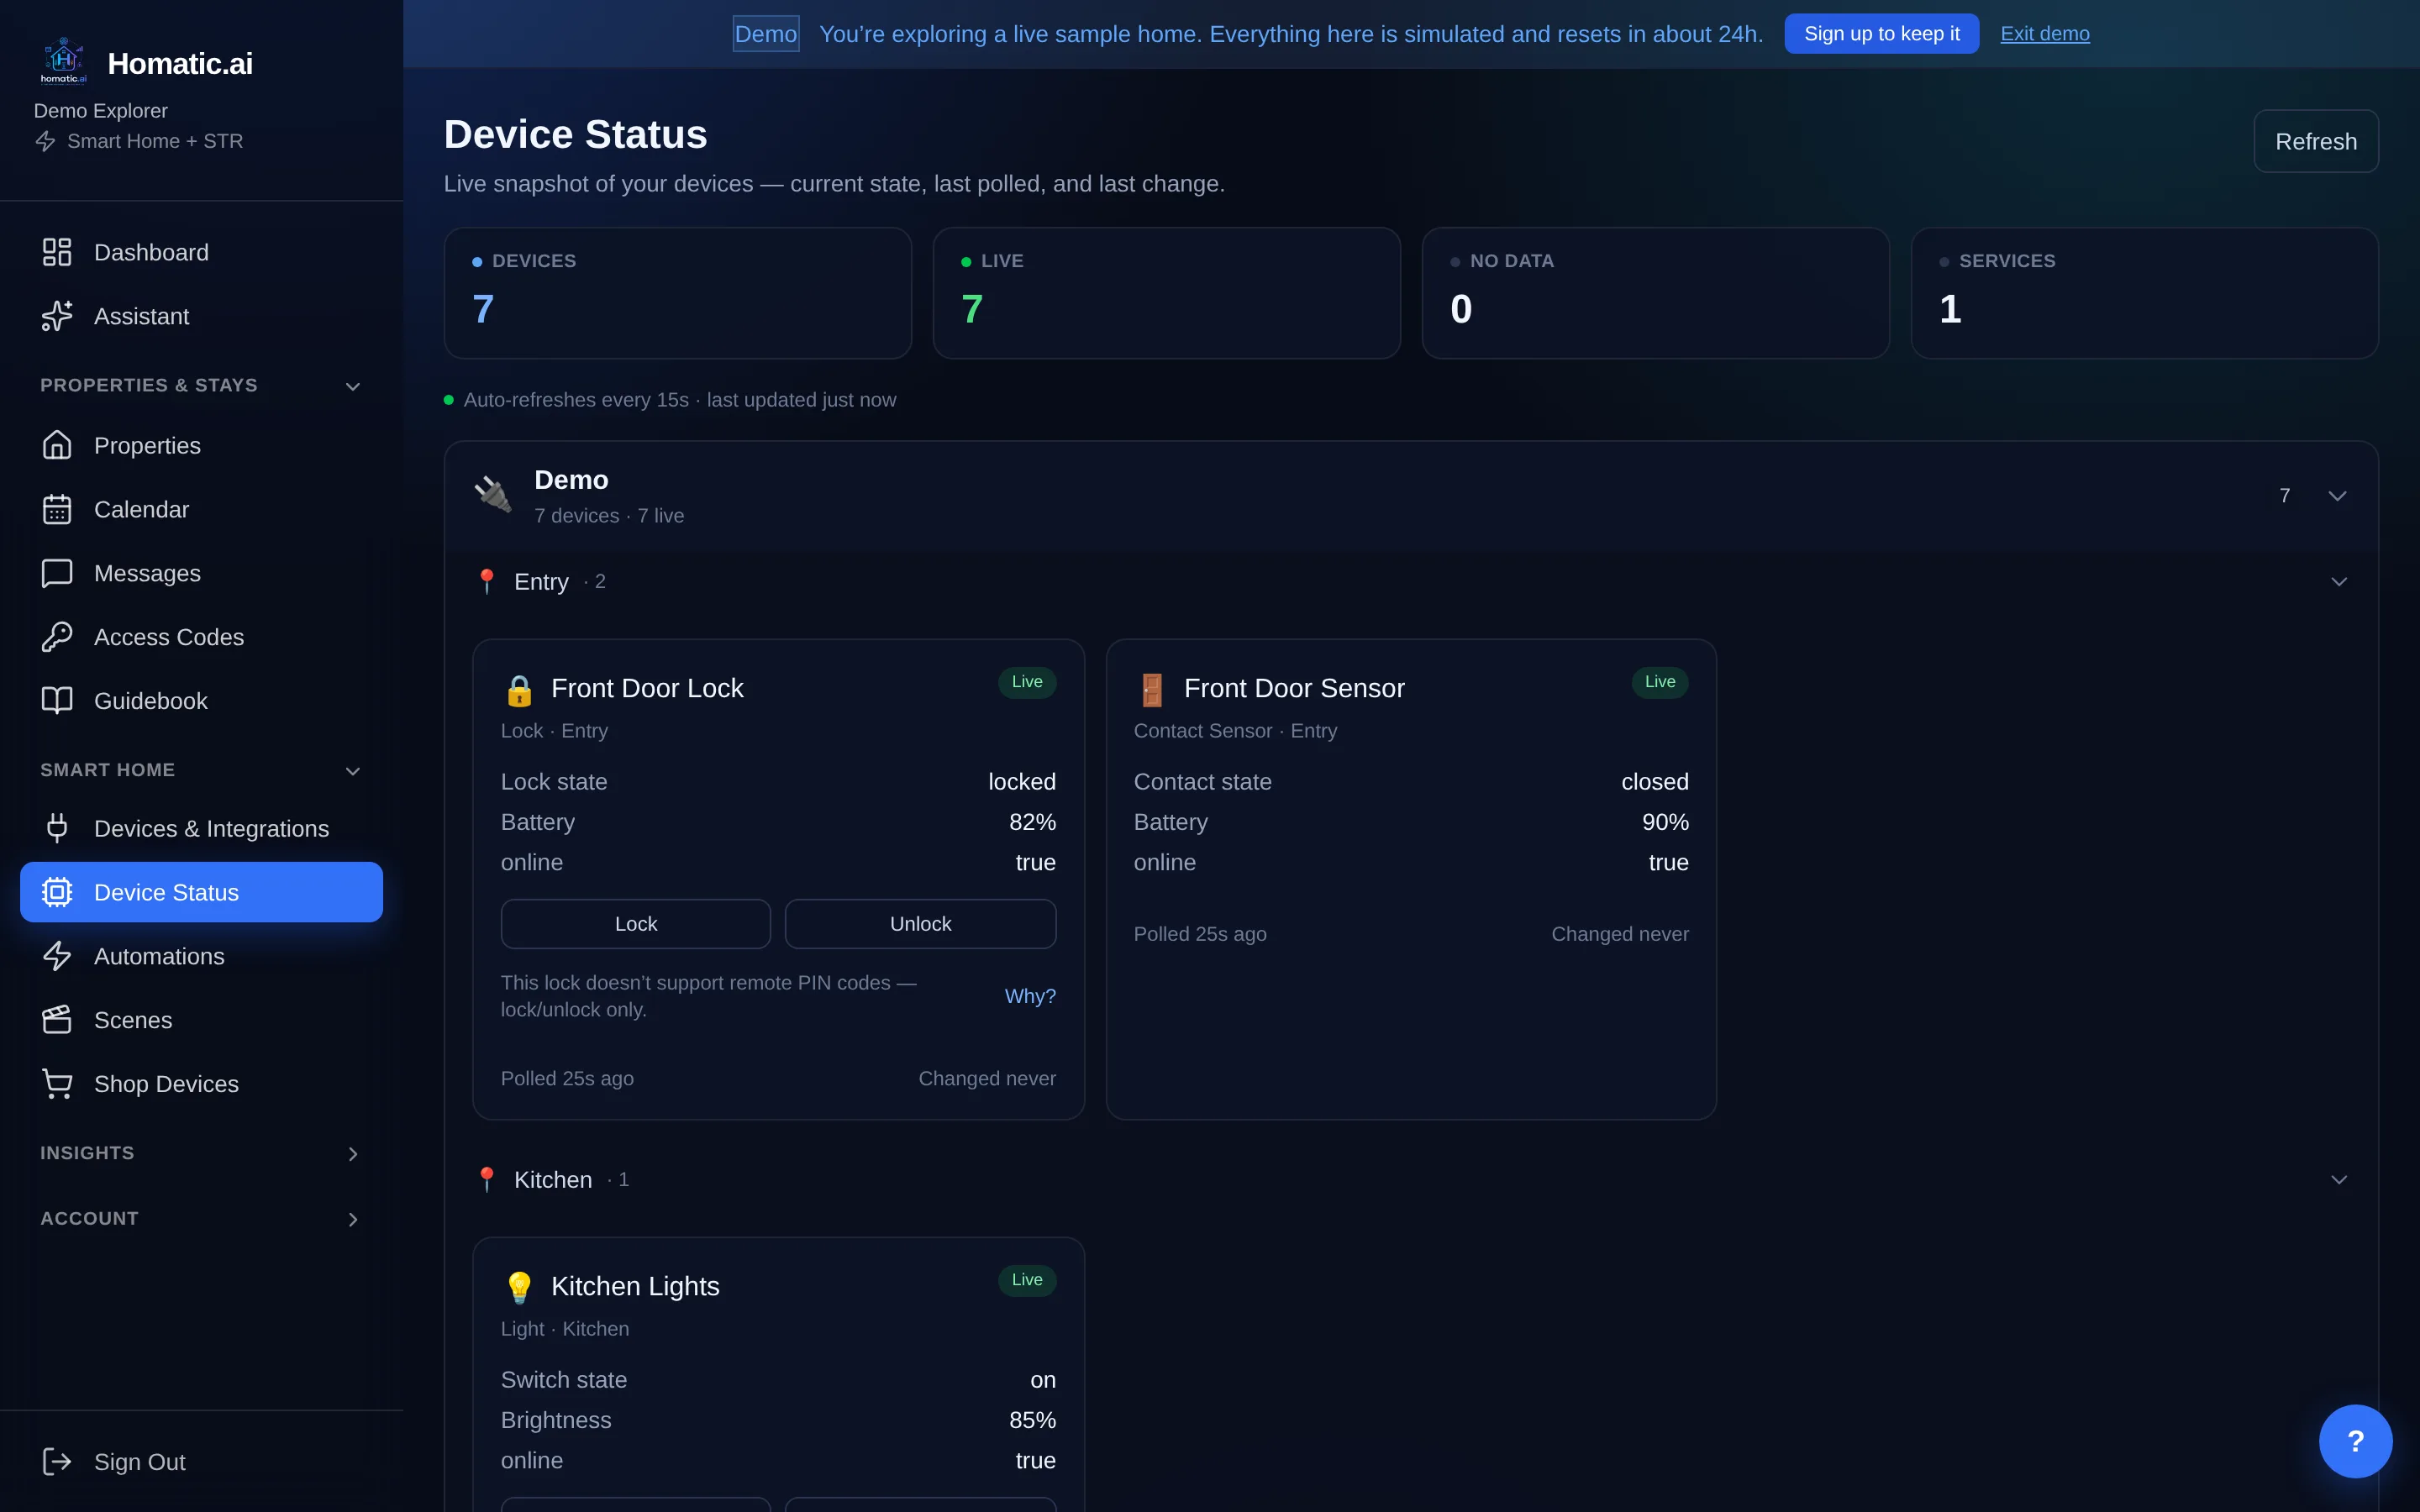
Task: Expand the Insights sidebar section
Action: (352, 1154)
